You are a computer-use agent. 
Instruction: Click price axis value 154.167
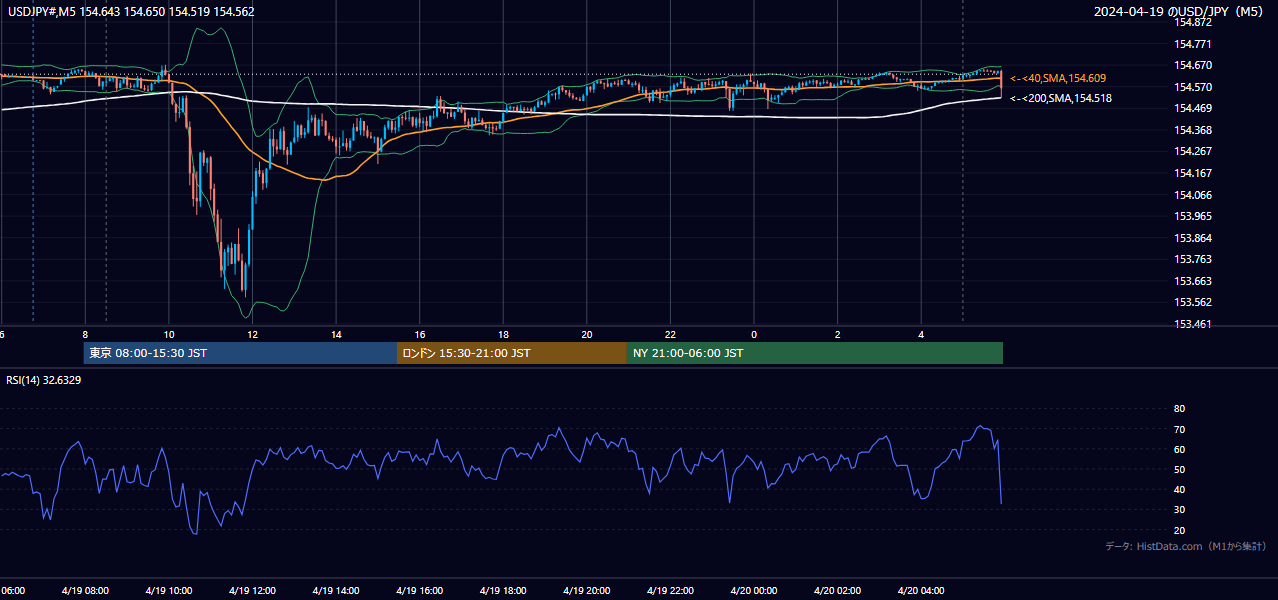point(1194,173)
